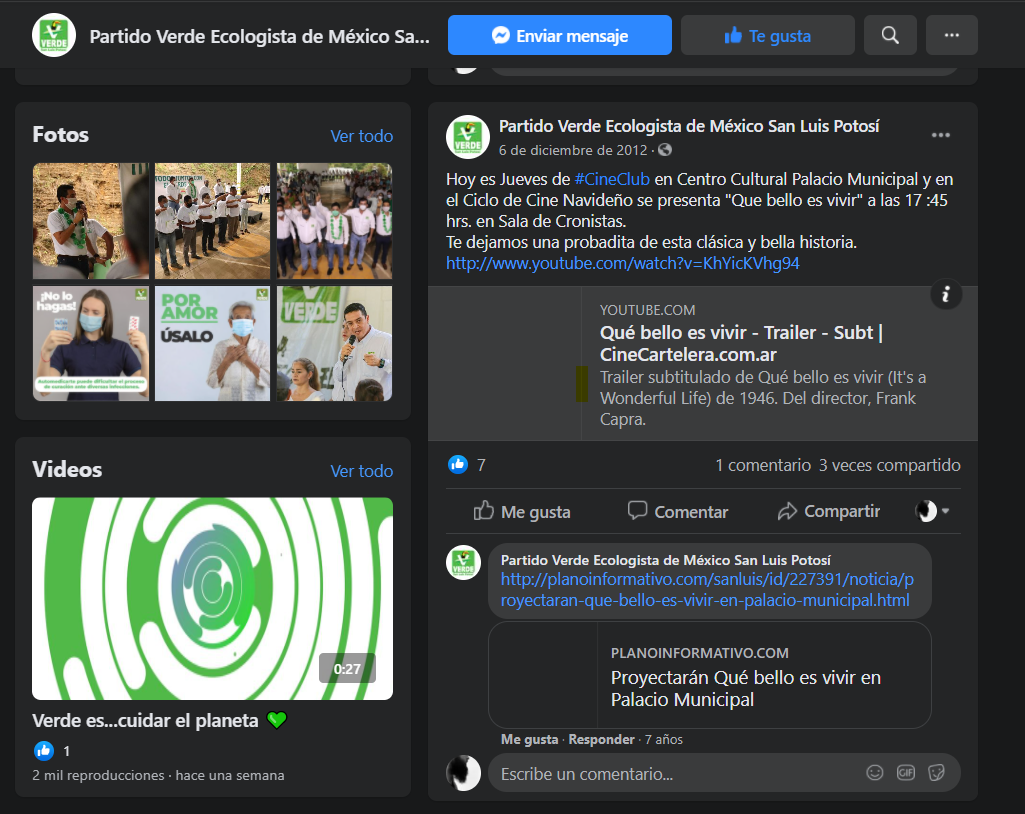Image resolution: width=1025 pixels, height=814 pixels.
Task: Open the page profile logo in header
Action: click(x=54, y=35)
